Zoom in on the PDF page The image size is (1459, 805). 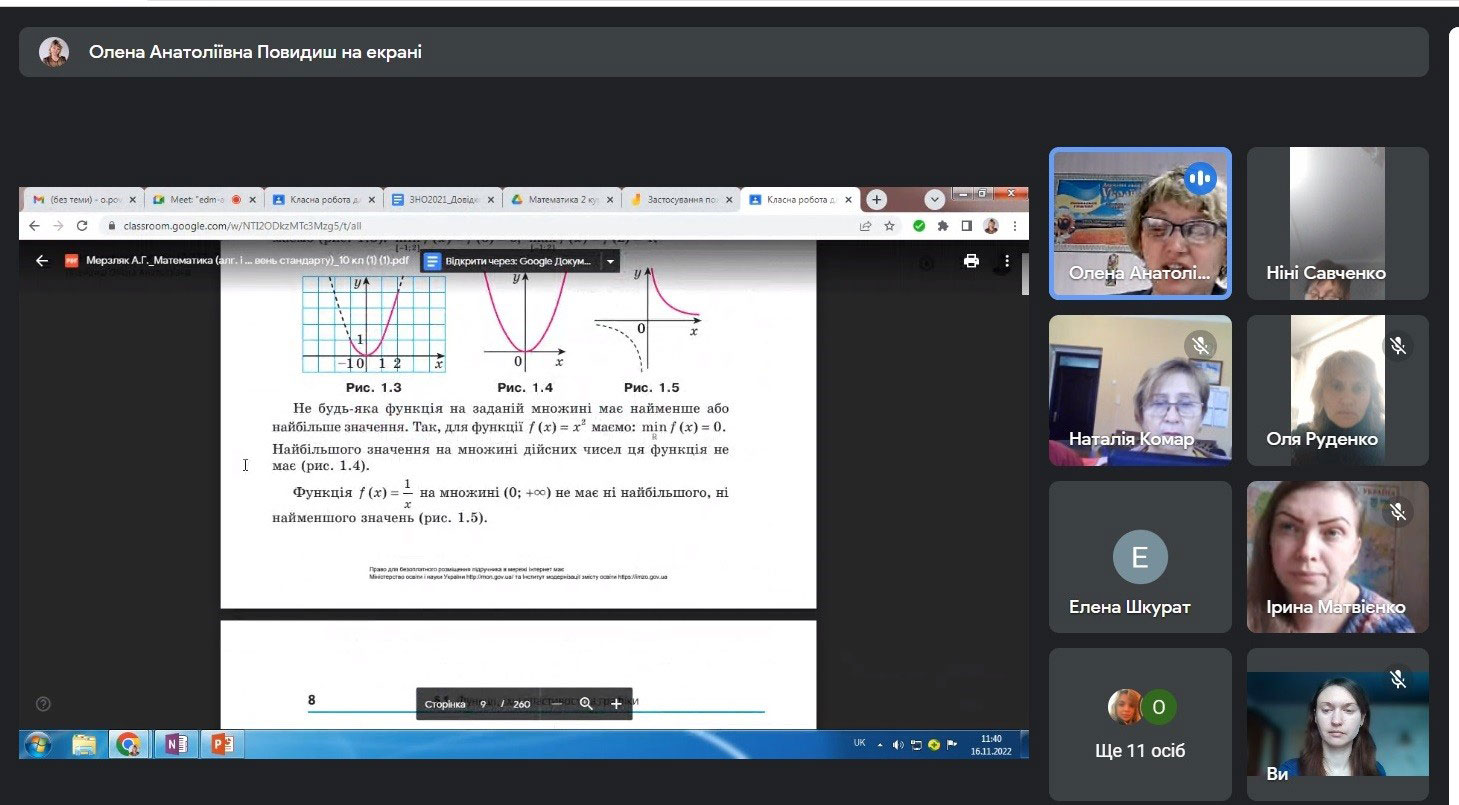coord(616,704)
